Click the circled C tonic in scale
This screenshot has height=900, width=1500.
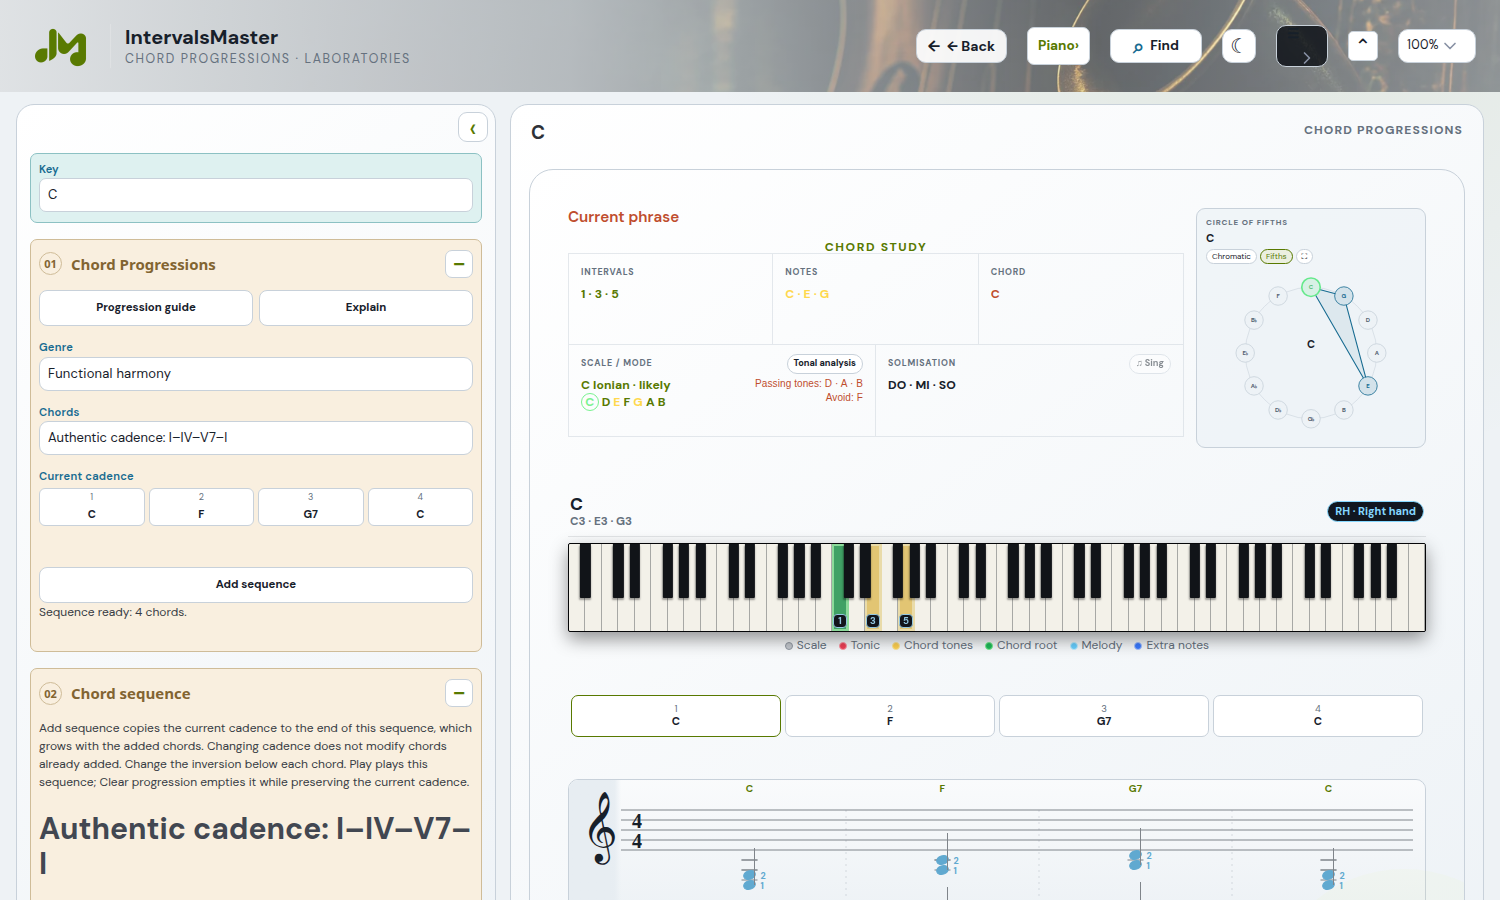tap(590, 402)
